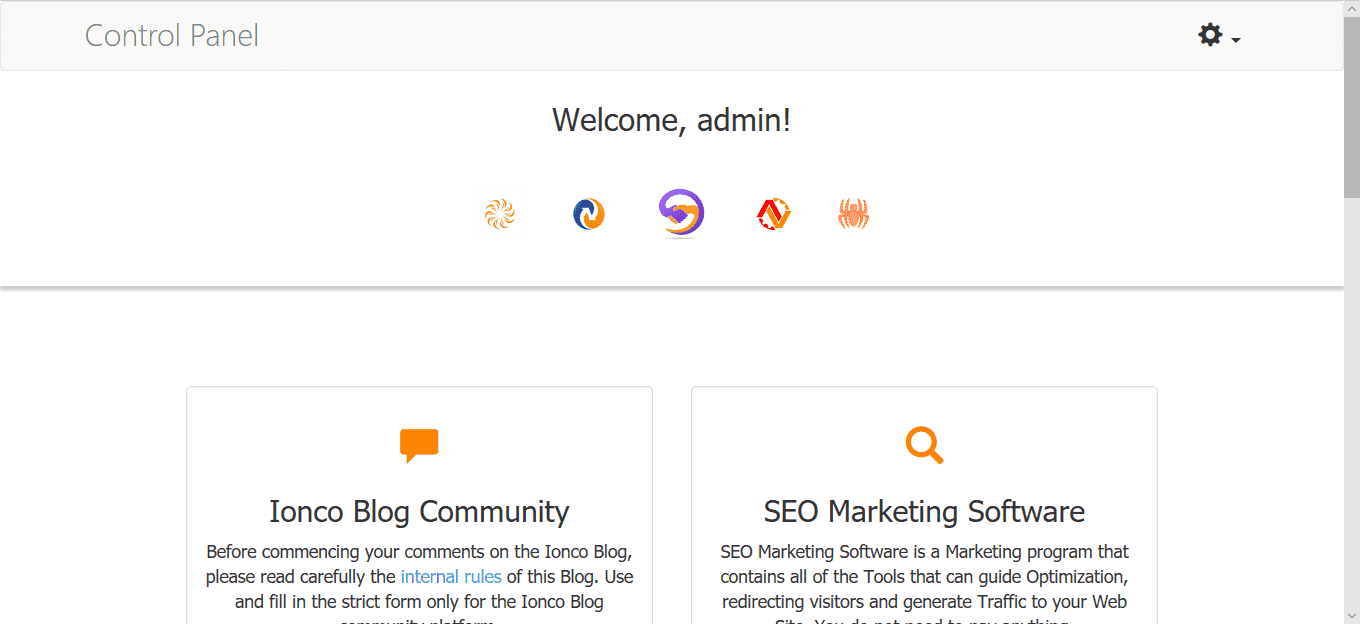Open the Ionco Blog Community card heading
Image resolution: width=1360 pixels, height=624 pixels.
click(x=419, y=511)
